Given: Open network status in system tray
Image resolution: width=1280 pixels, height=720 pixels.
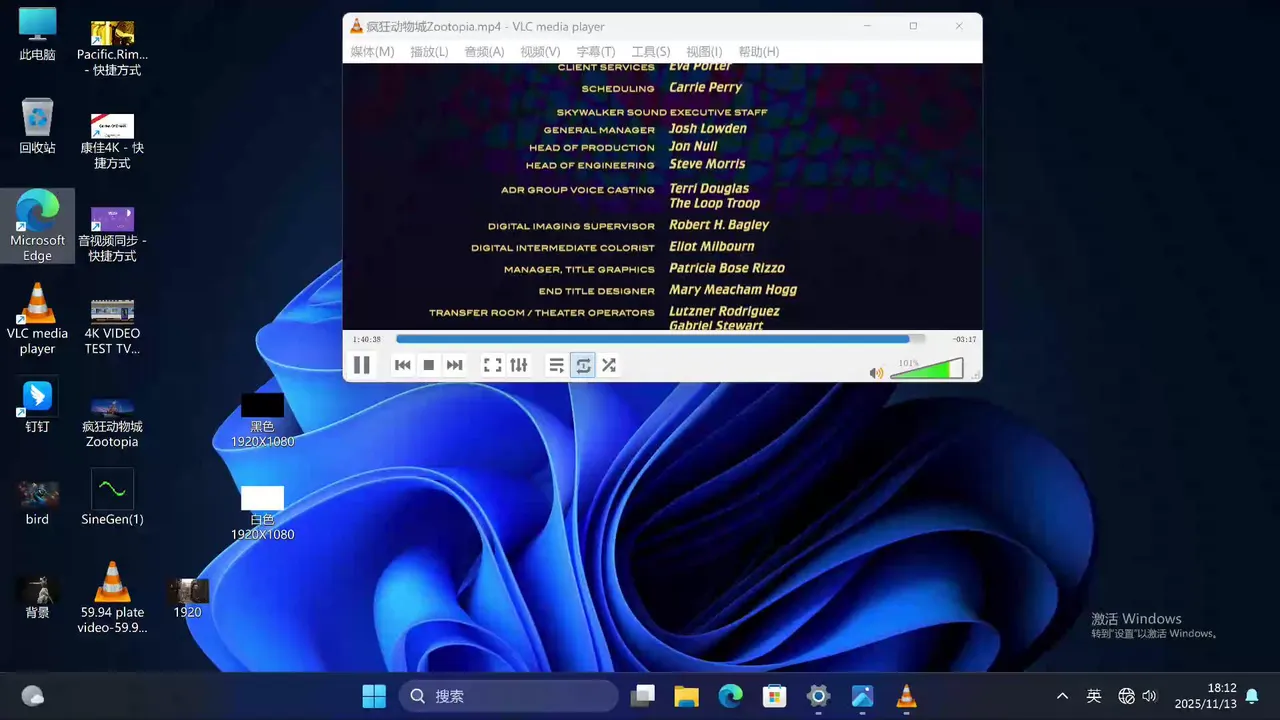Looking at the screenshot, I should tap(1126, 696).
